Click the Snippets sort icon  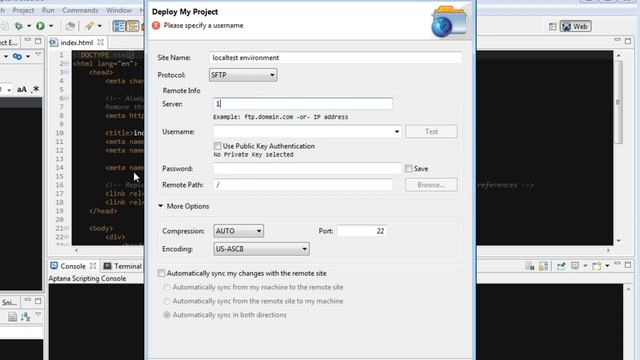25,317
